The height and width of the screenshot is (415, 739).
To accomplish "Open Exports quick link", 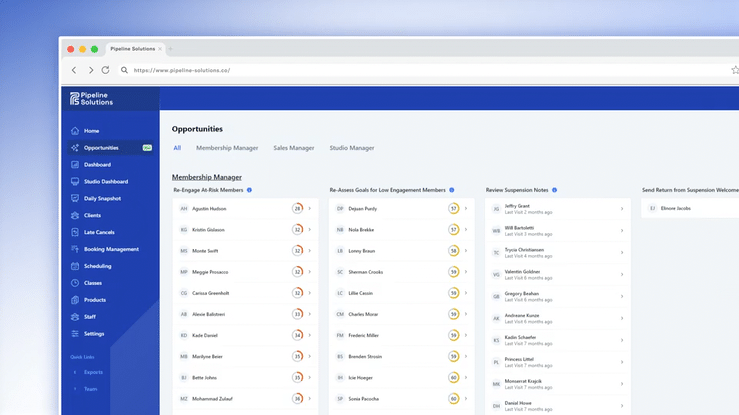I will [x=93, y=372].
